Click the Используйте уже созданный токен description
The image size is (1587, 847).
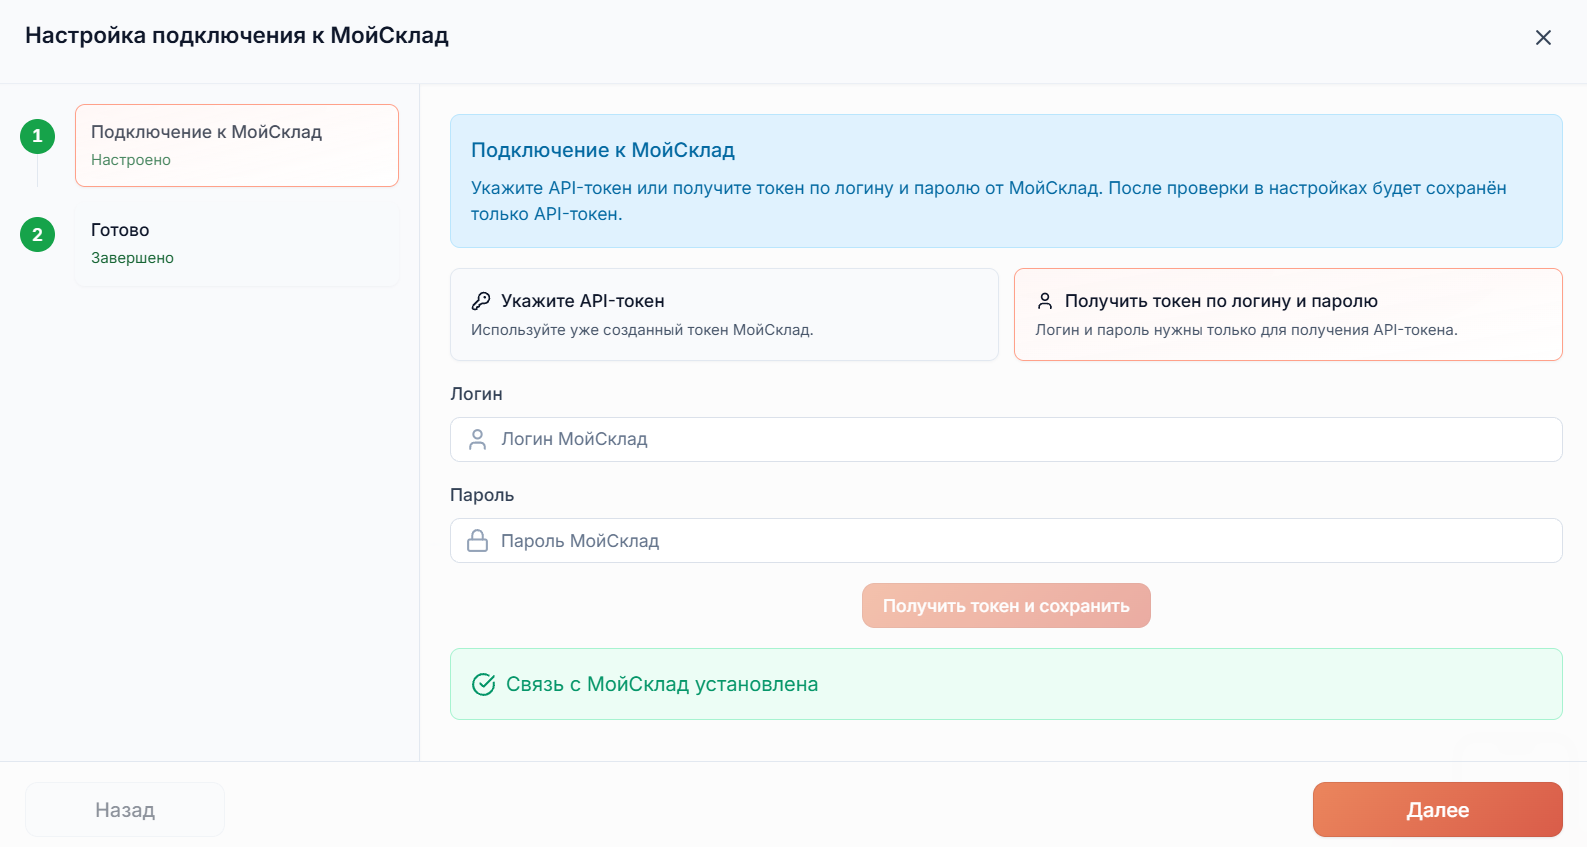point(642,330)
